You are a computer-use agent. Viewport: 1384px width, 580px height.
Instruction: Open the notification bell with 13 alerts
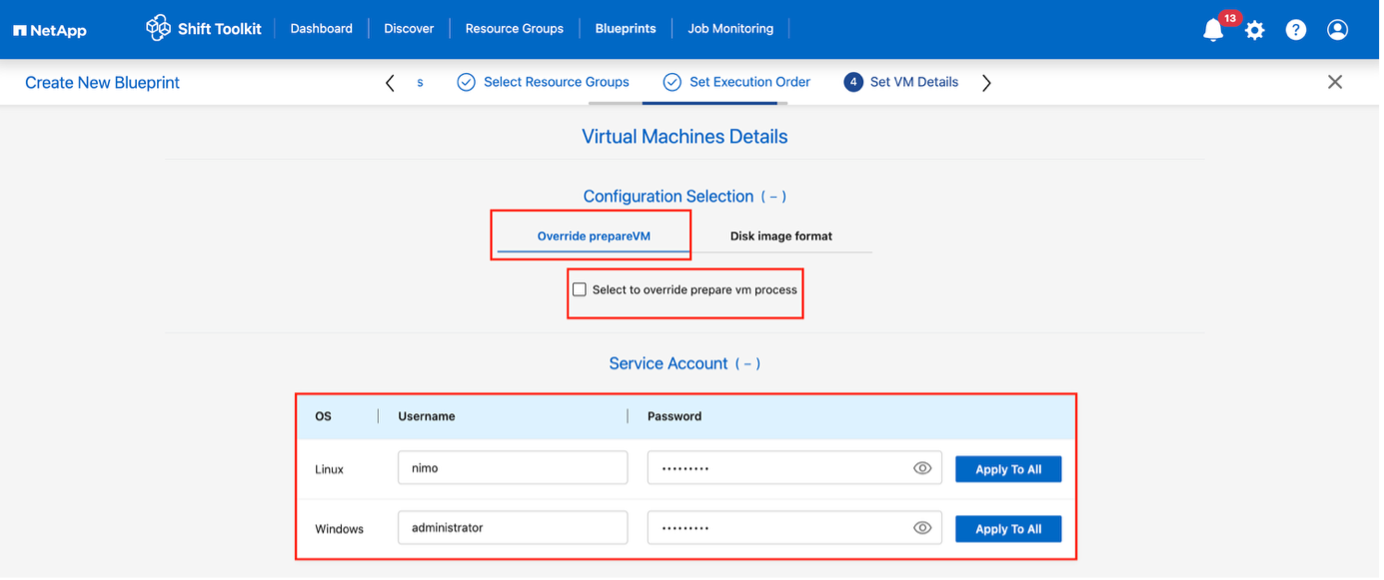1212,29
